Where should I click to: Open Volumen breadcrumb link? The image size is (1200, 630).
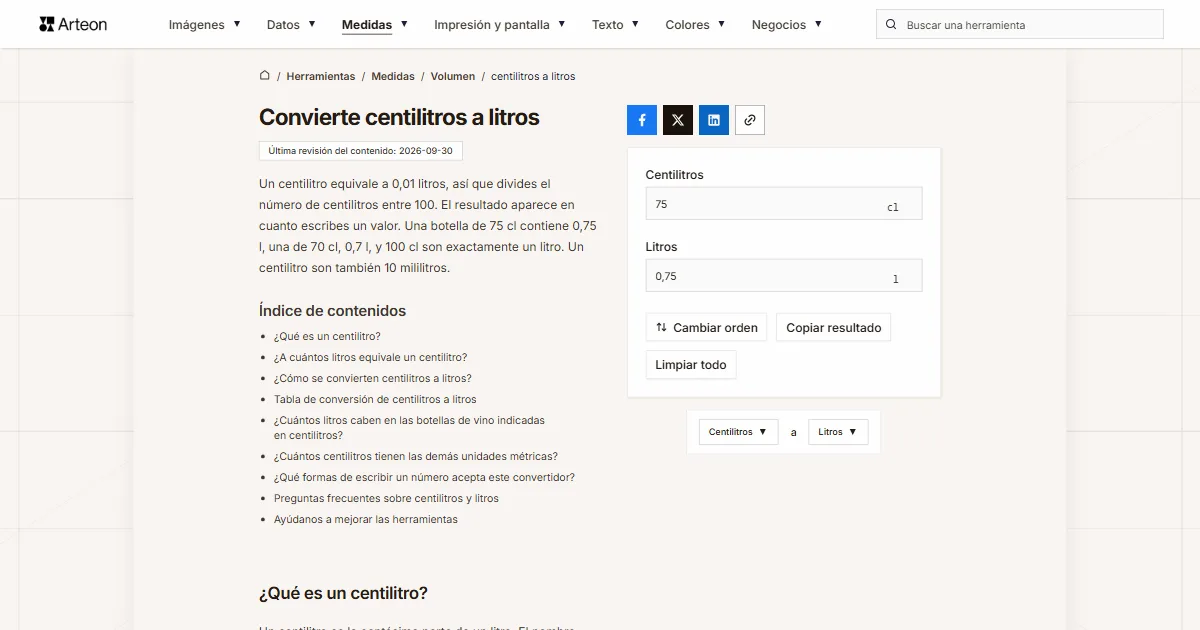[453, 76]
